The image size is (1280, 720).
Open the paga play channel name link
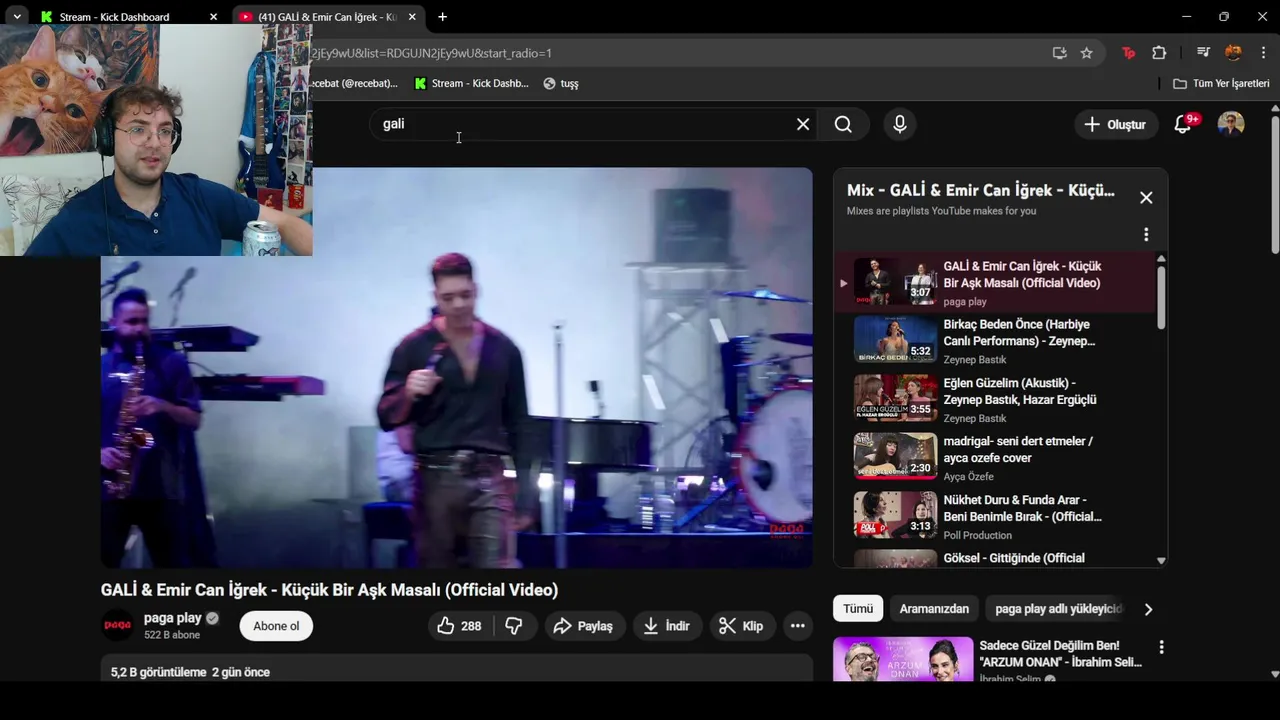(x=173, y=618)
